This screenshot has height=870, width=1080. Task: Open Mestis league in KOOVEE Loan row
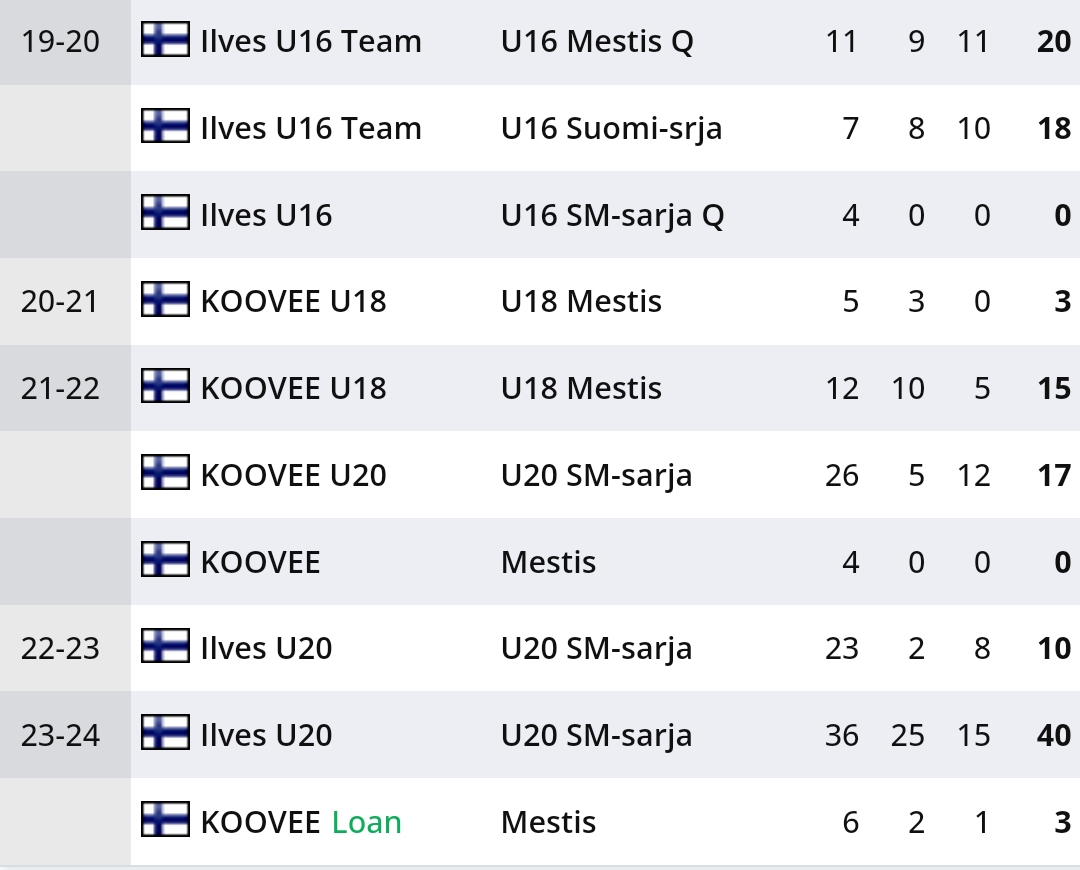[x=548, y=822]
